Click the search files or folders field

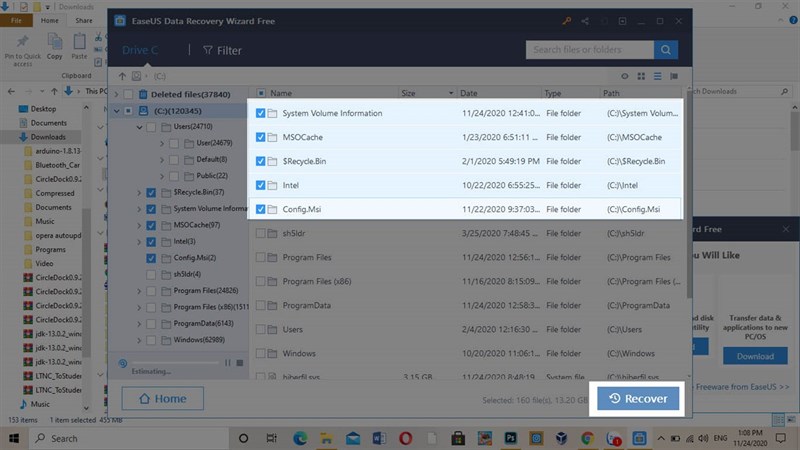point(589,49)
